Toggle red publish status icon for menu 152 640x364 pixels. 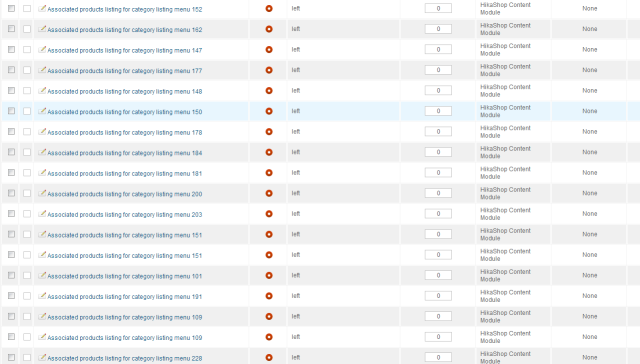269,9
